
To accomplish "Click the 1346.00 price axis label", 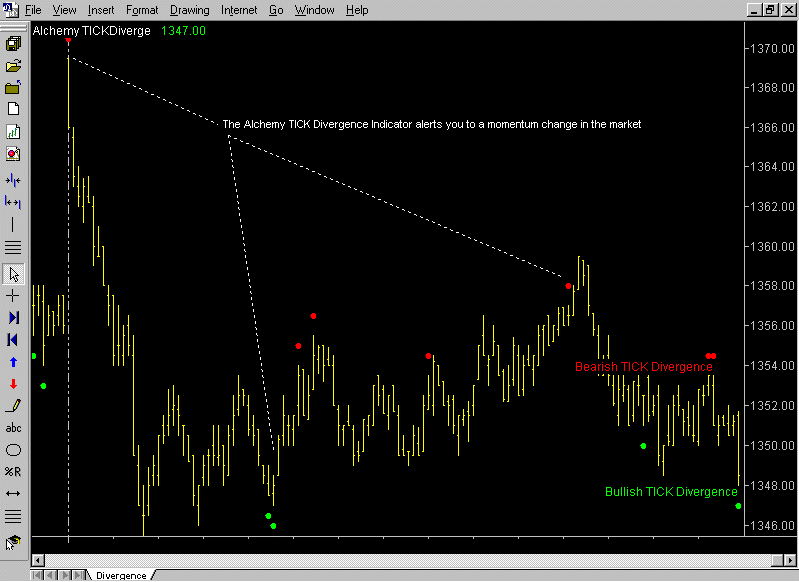I will click(773, 525).
